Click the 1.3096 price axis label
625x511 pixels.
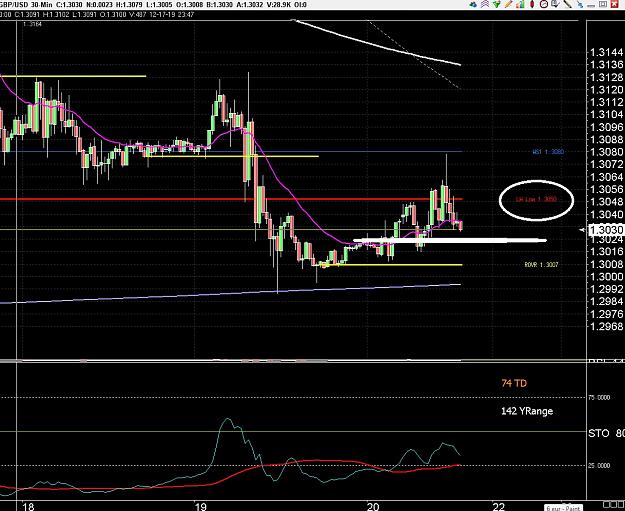(606, 127)
